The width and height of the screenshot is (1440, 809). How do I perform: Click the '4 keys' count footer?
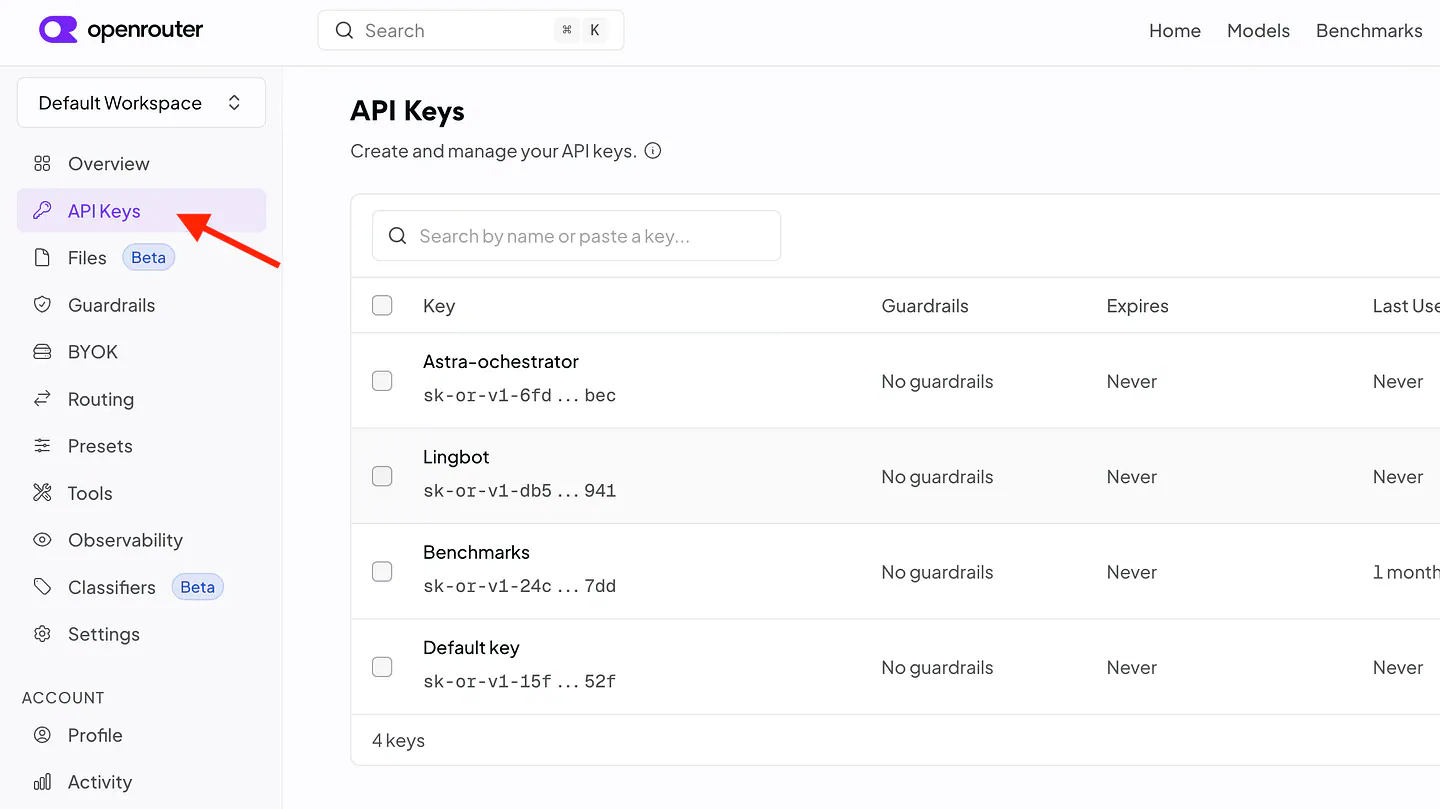point(398,741)
